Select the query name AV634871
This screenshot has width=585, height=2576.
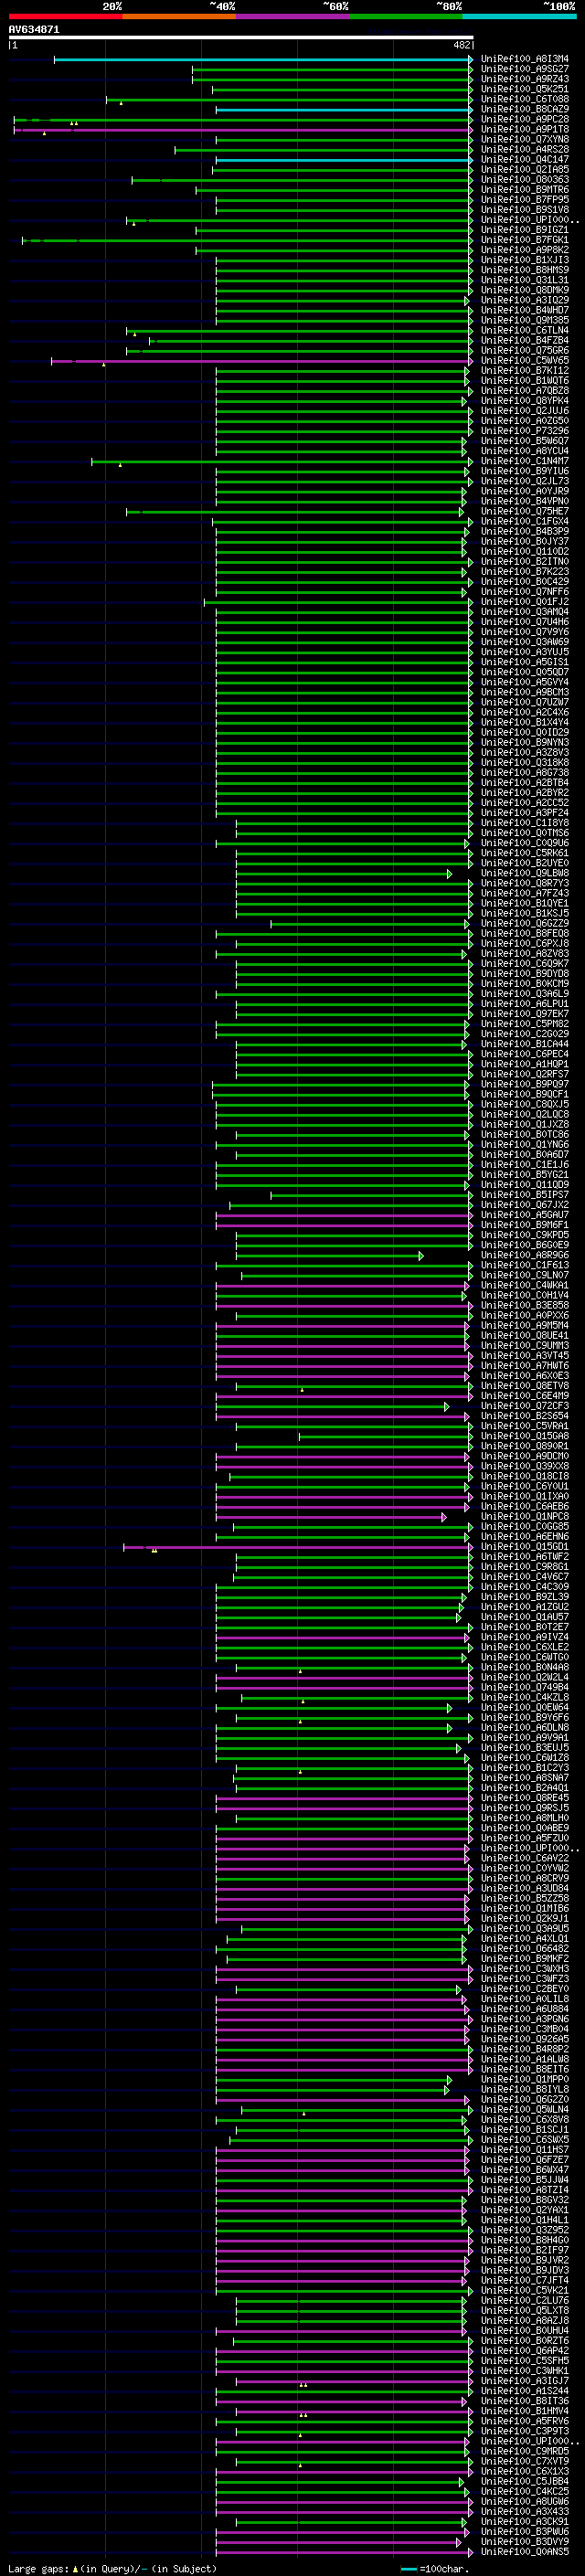[x=34, y=30]
